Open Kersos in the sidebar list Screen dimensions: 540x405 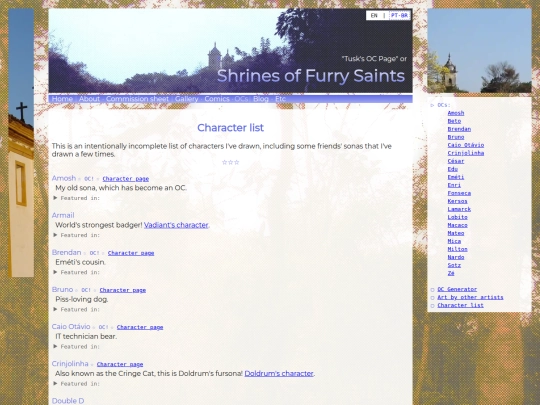[x=457, y=201]
